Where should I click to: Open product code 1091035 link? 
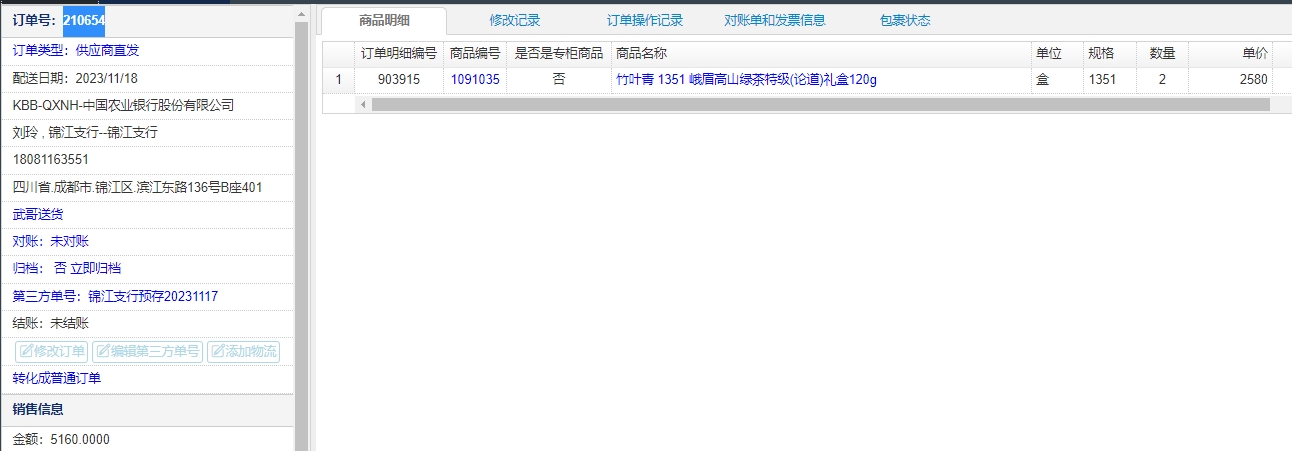475,80
